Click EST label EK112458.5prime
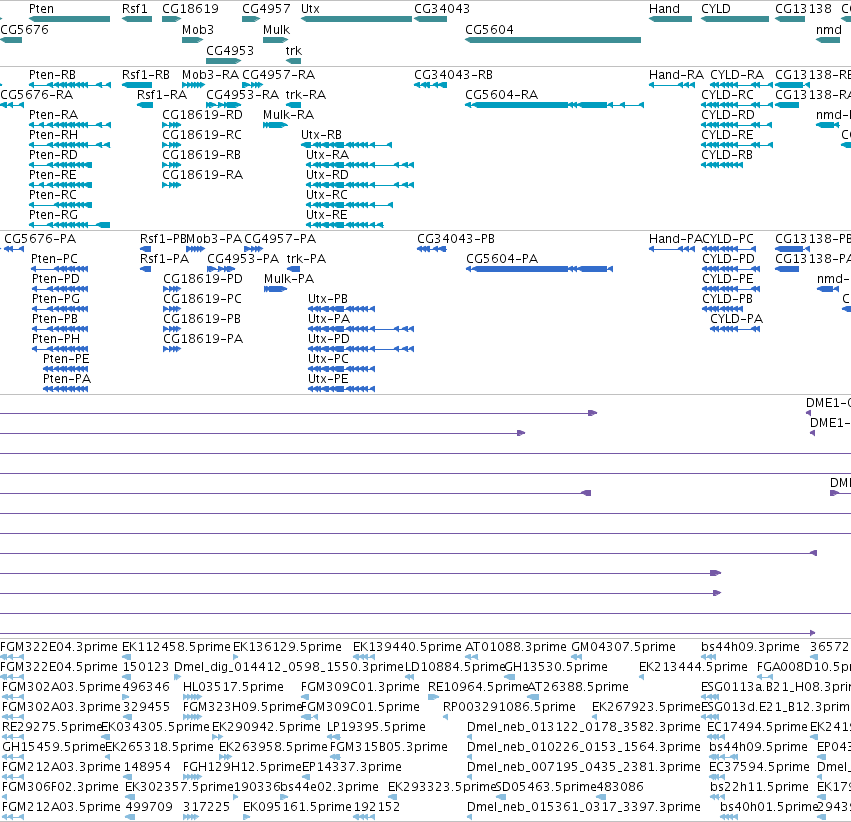Viewport: 851px width, 822px height. [176, 647]
